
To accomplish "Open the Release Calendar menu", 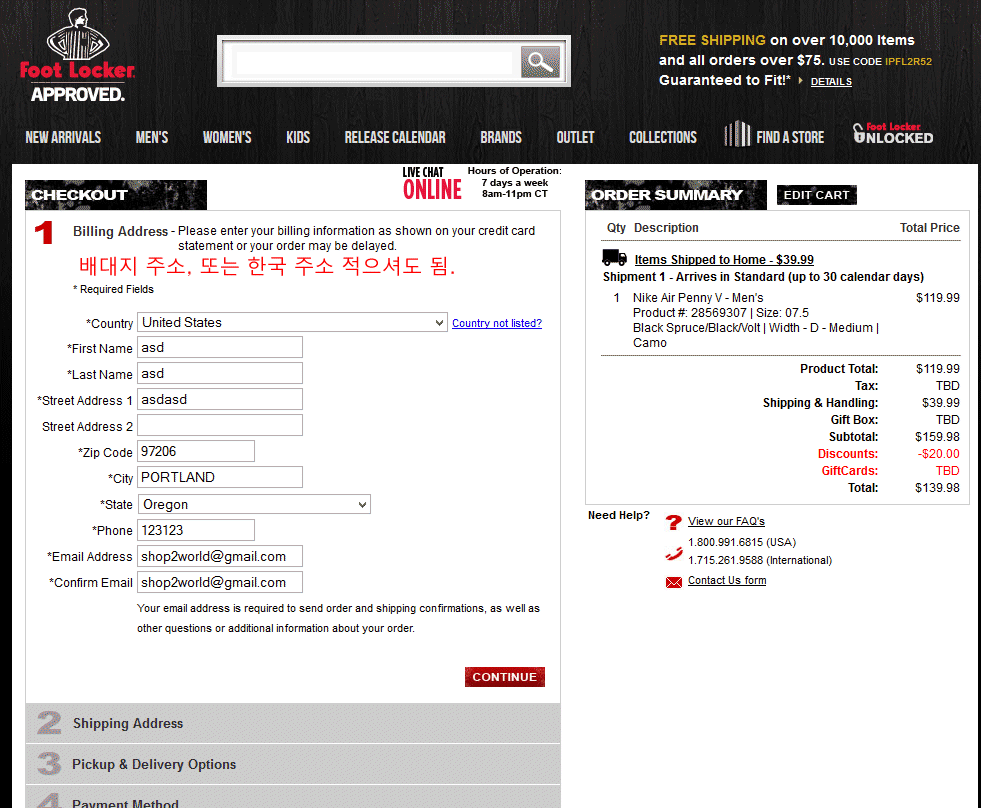I will [x=395, y=137].
